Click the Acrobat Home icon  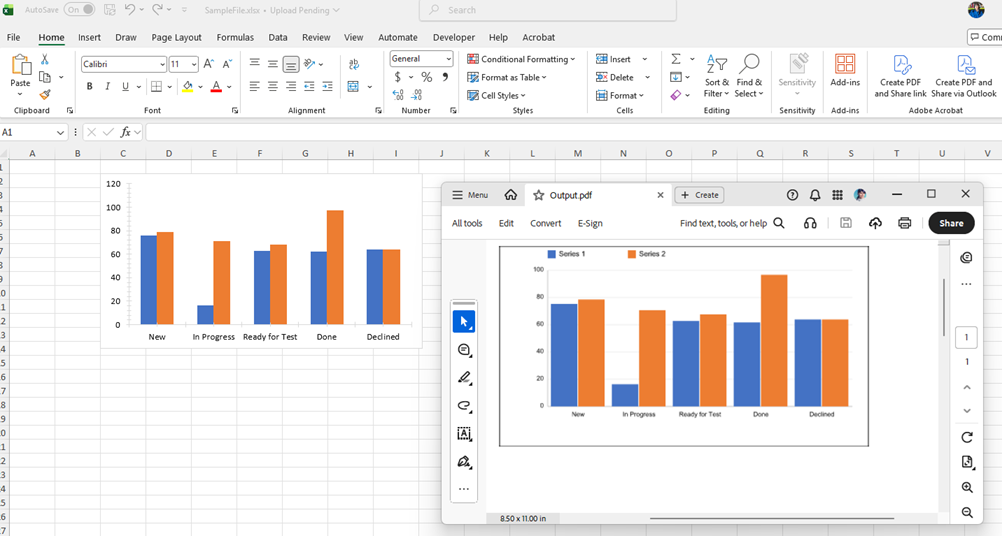coord(511,195)
